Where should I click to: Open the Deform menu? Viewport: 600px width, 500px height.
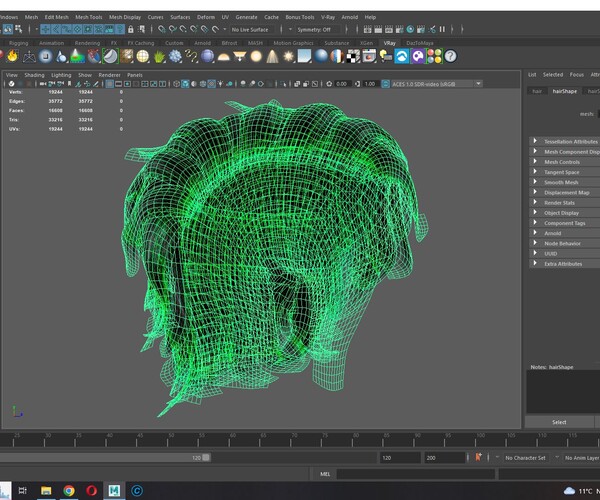pyautogui.click(x=206, y=17)
